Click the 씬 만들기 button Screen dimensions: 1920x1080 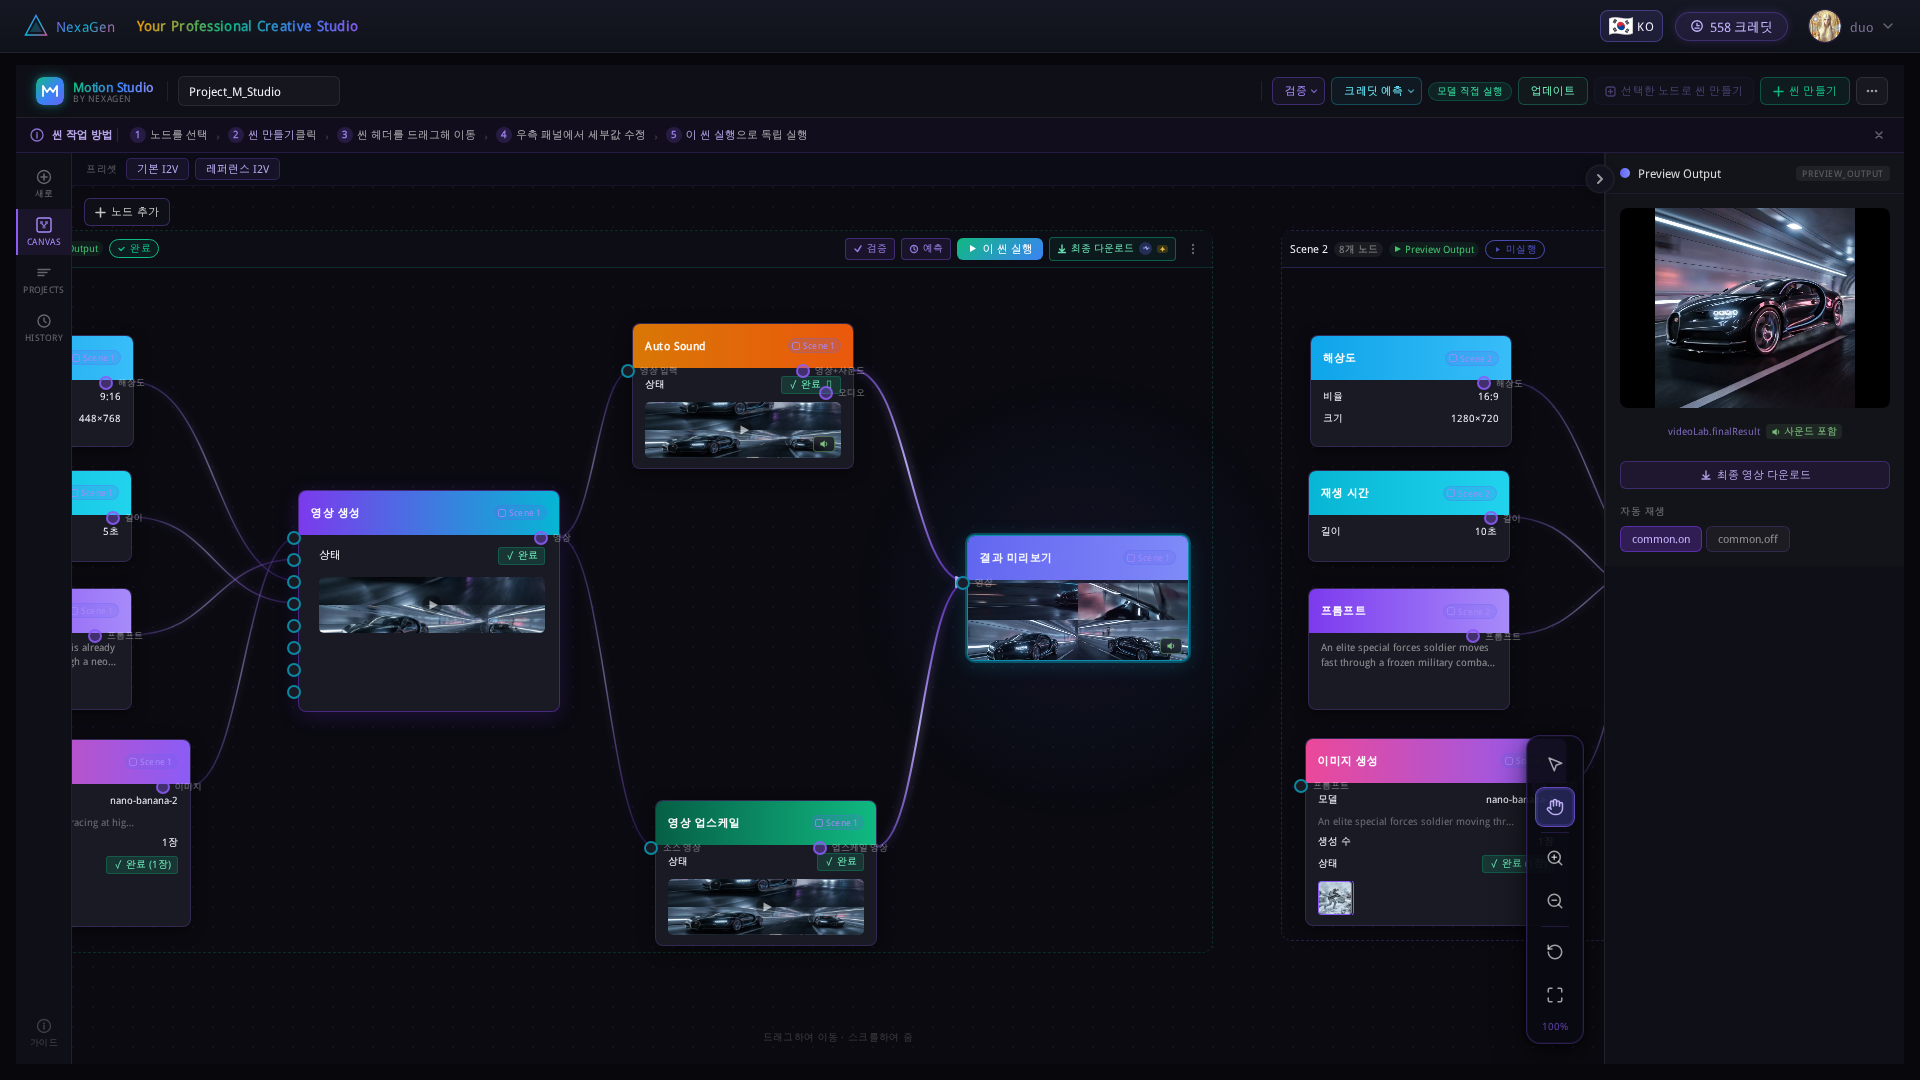click(x=1804, y=91)
